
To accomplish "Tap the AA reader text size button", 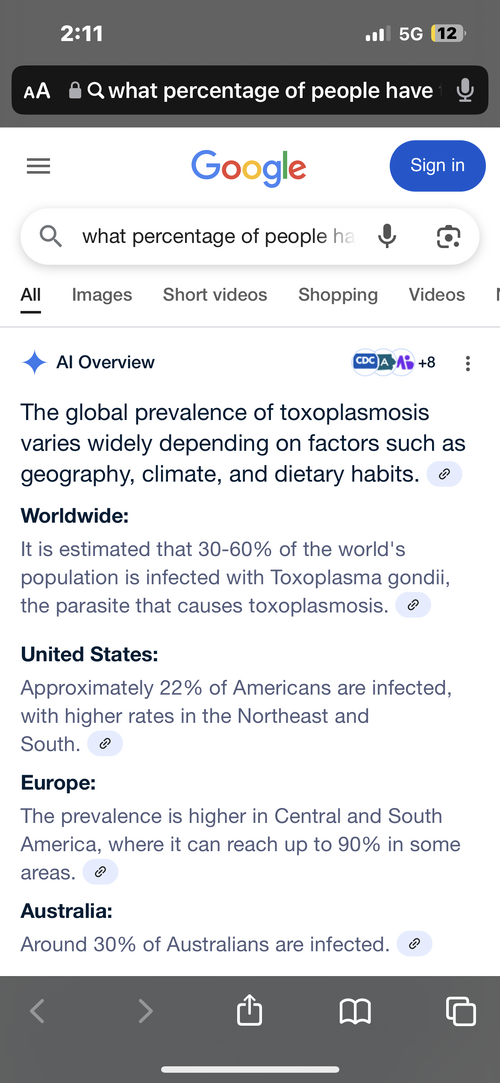I will pyautogui.click(x=37, y=91).
